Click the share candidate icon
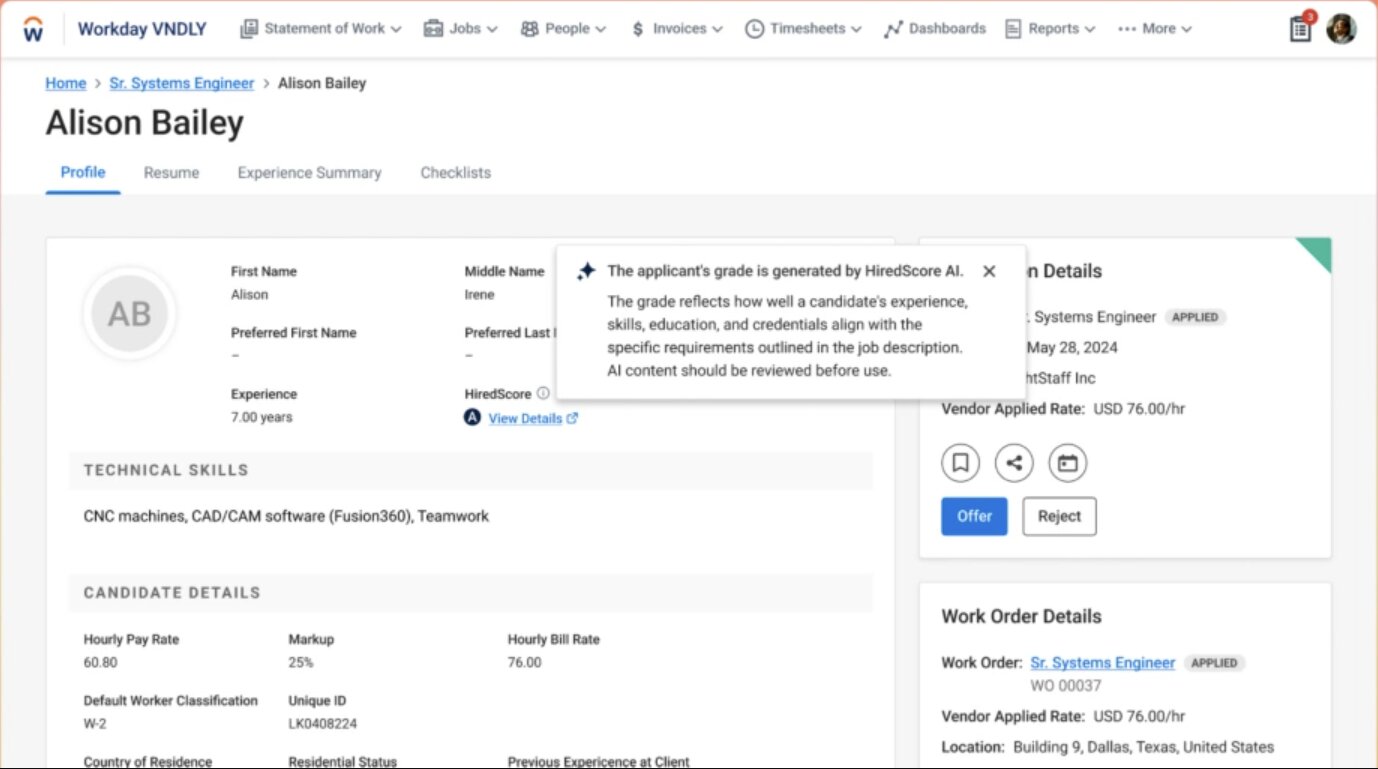The width and height of the screenshot is (1378, 769). point(1014,463)
